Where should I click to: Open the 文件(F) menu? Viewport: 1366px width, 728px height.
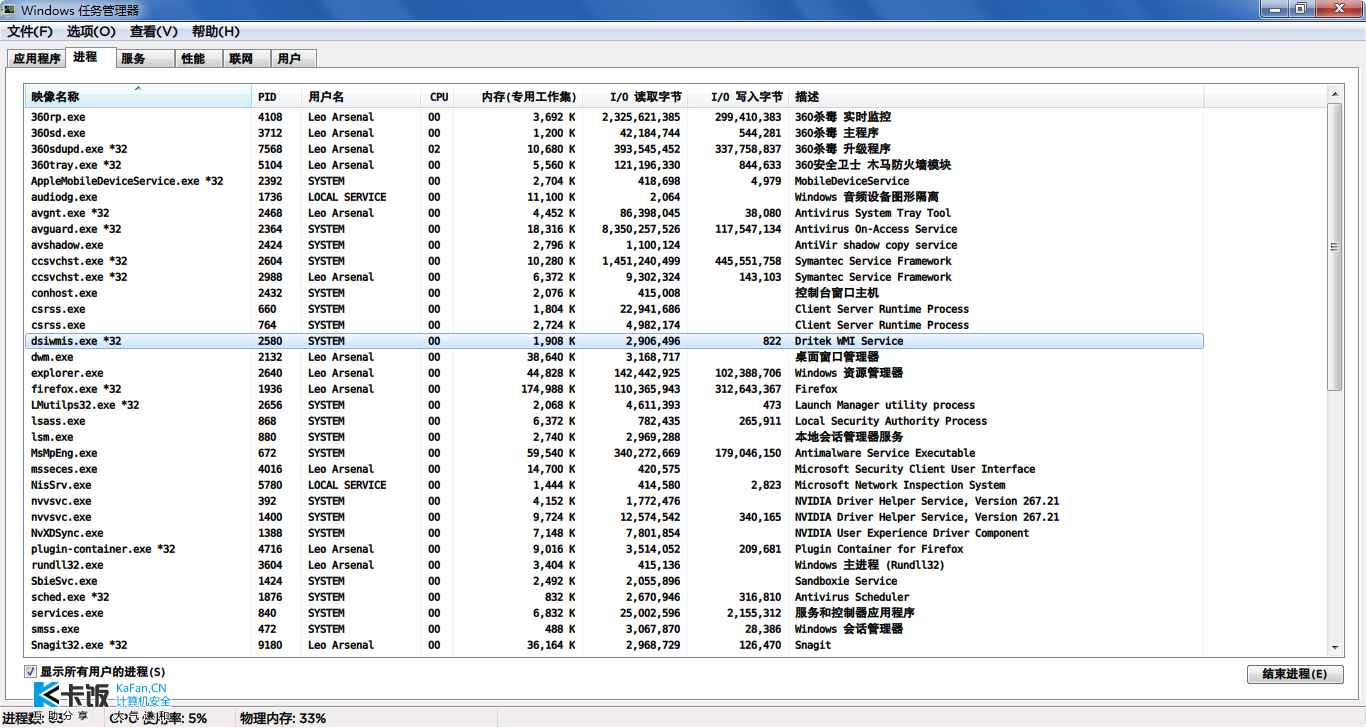click(29, 32)
